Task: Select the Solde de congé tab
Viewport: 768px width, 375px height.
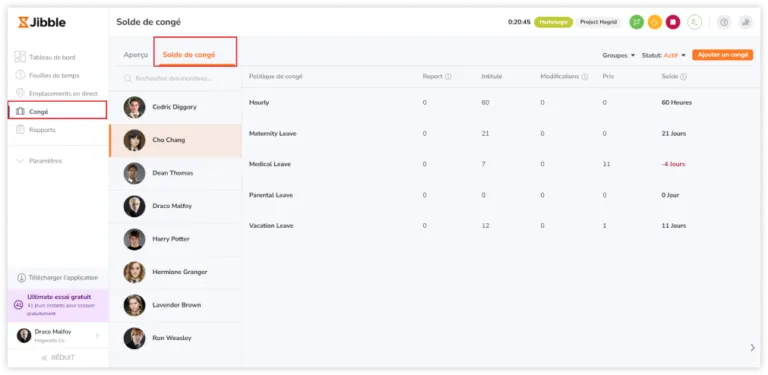Action: point(189,55)
